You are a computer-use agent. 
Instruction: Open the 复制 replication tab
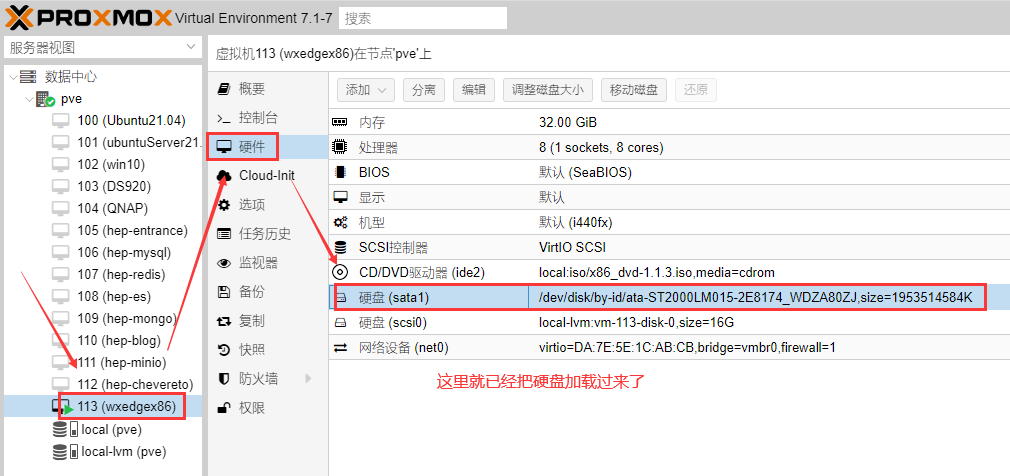(252, 321)
